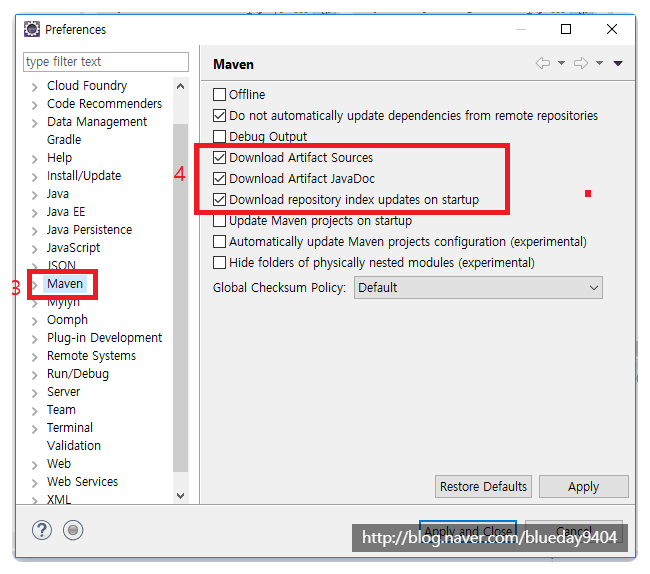Screen dimensions: 650x574
Task: Click the forward navigation arrow icon
Action: tap(581, 63)
